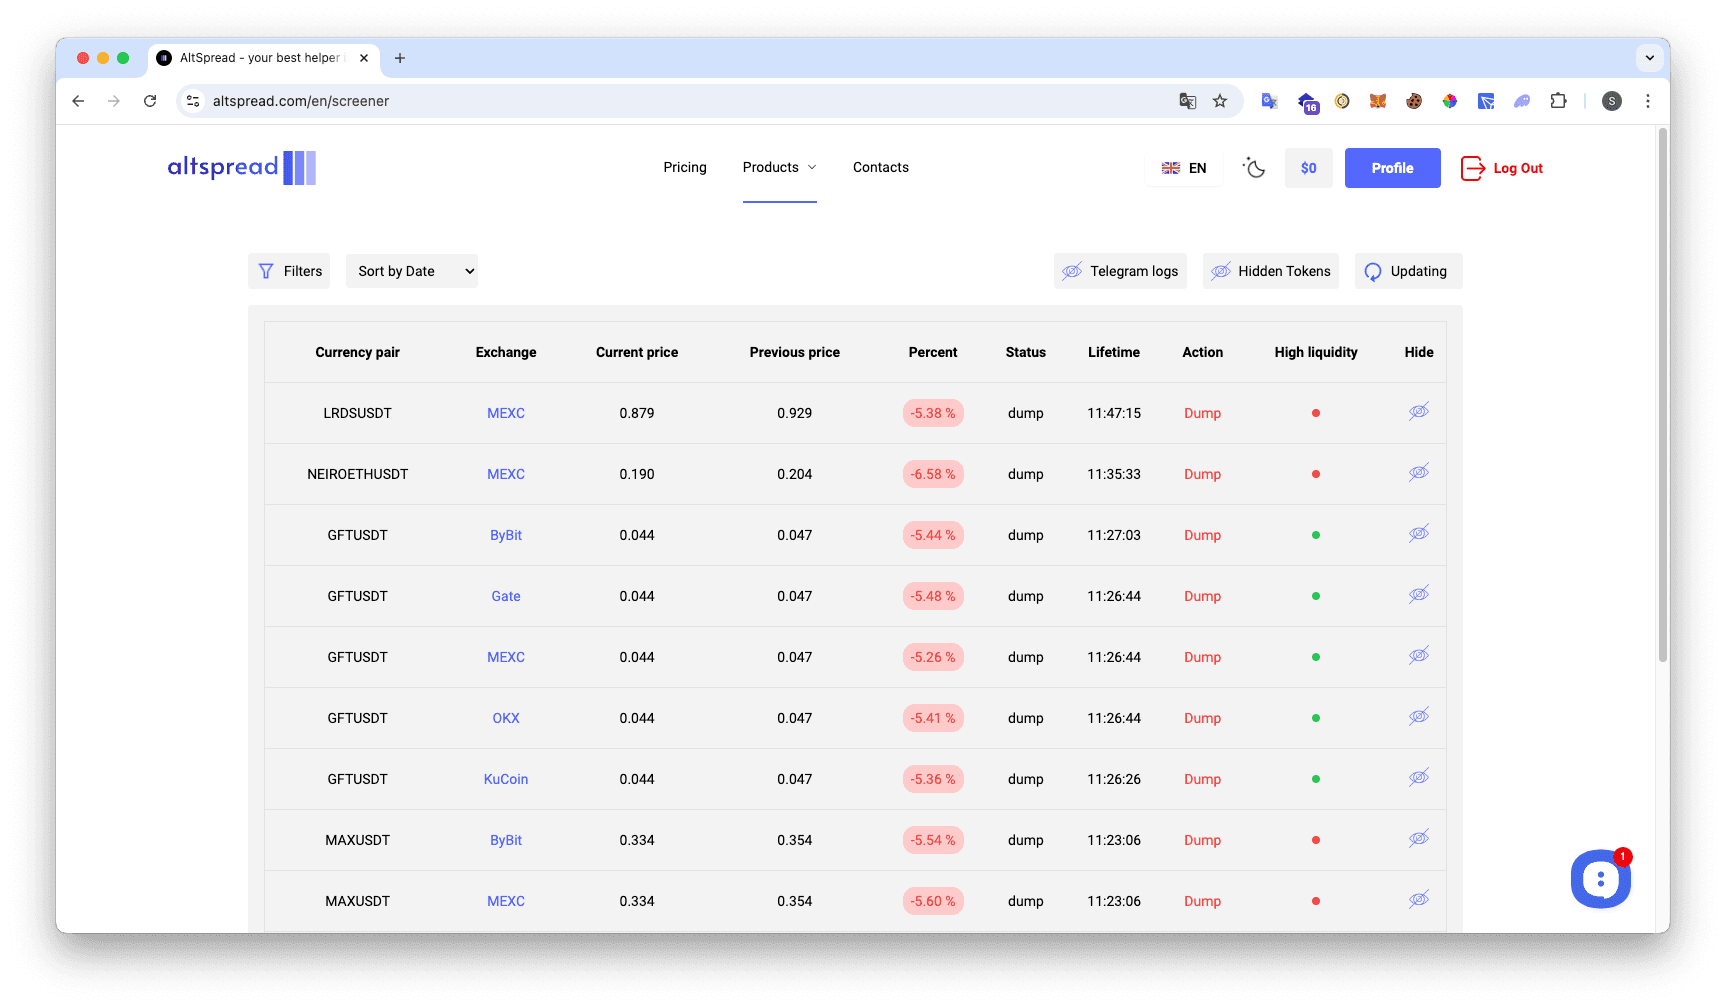The height and width of the screenshot is (1007, 1726).
Task: Click the -6.58 % percent badge
Action: pyautogui.click(x=933, y=474)
